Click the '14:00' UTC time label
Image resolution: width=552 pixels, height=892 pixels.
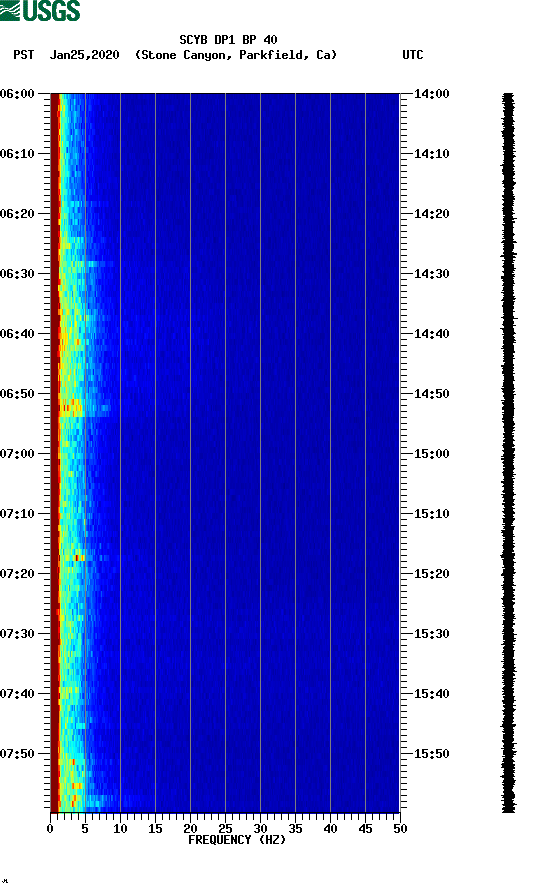(x=431, y=93)
